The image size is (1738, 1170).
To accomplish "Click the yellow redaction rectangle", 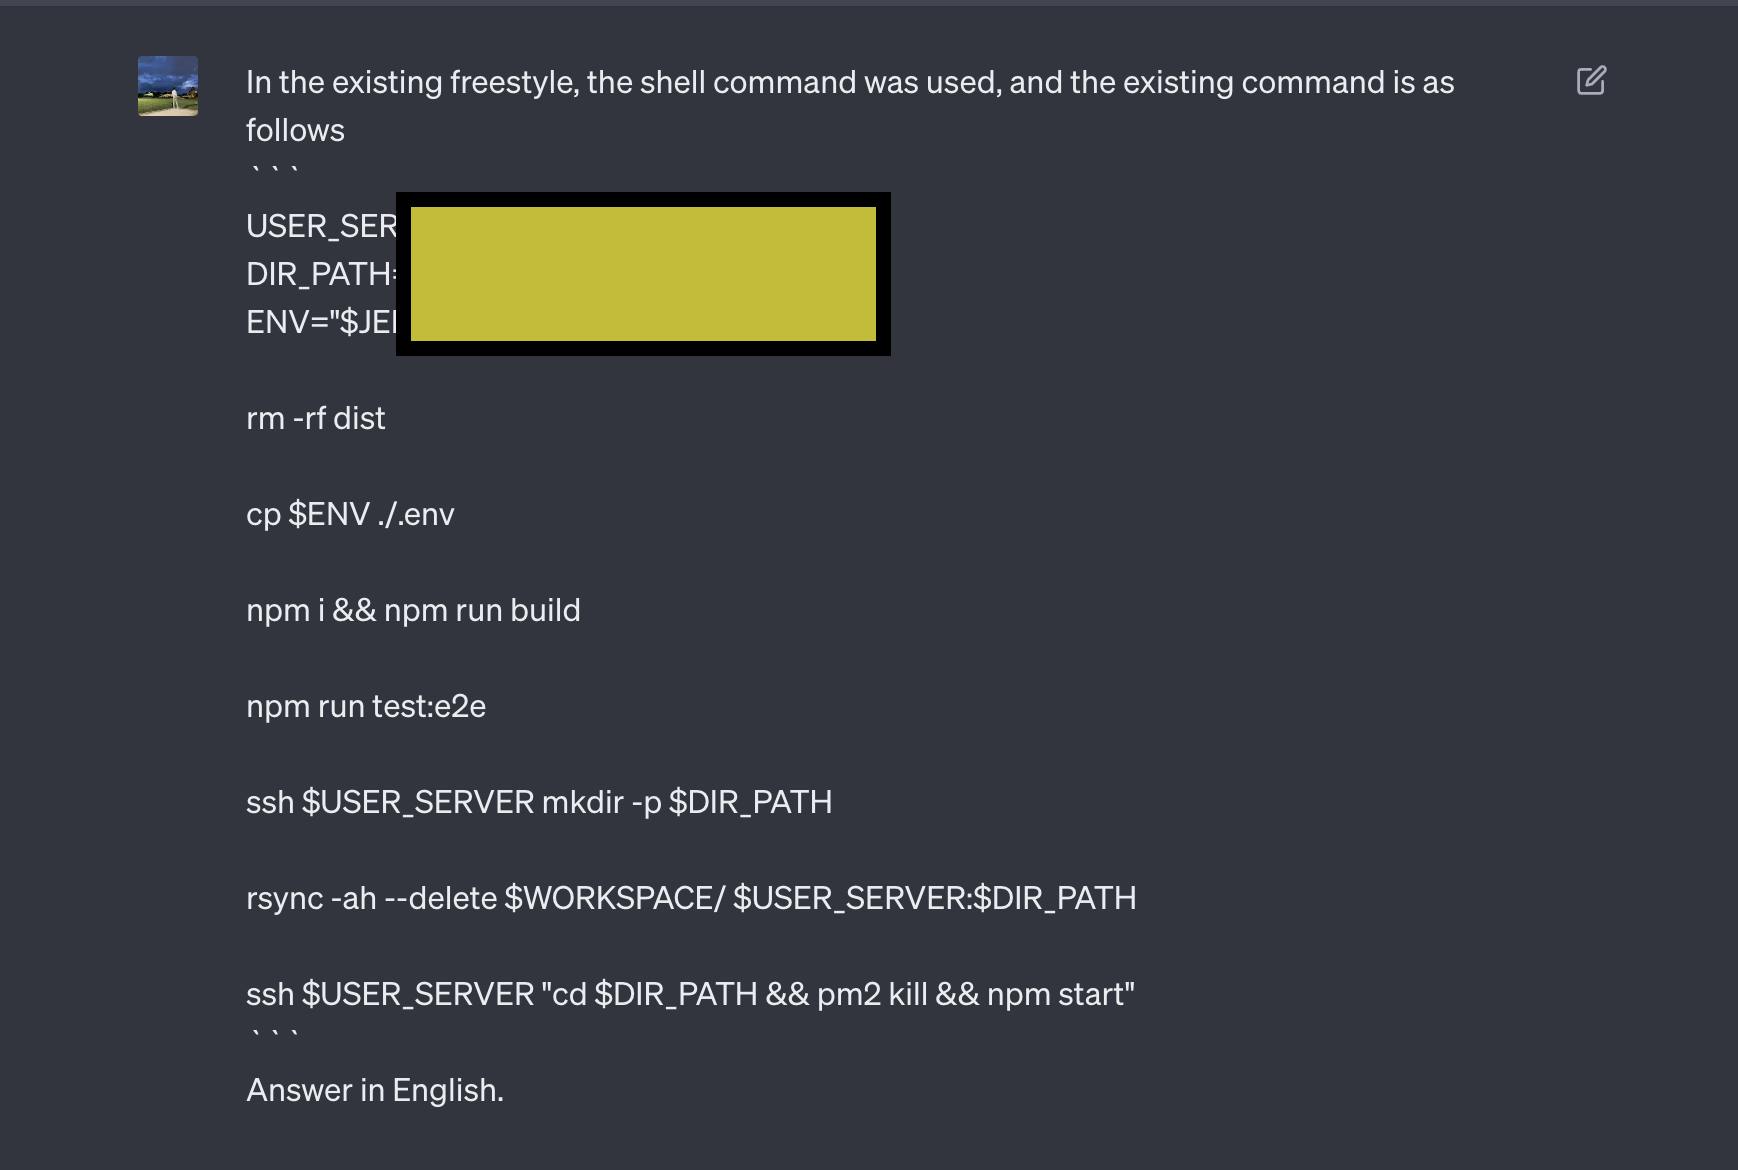I will pos(643,274).
